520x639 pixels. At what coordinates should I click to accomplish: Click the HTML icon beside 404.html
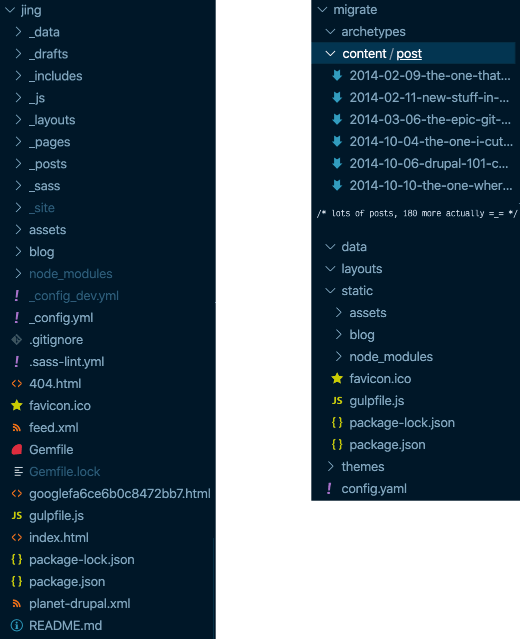pos(17,383)
